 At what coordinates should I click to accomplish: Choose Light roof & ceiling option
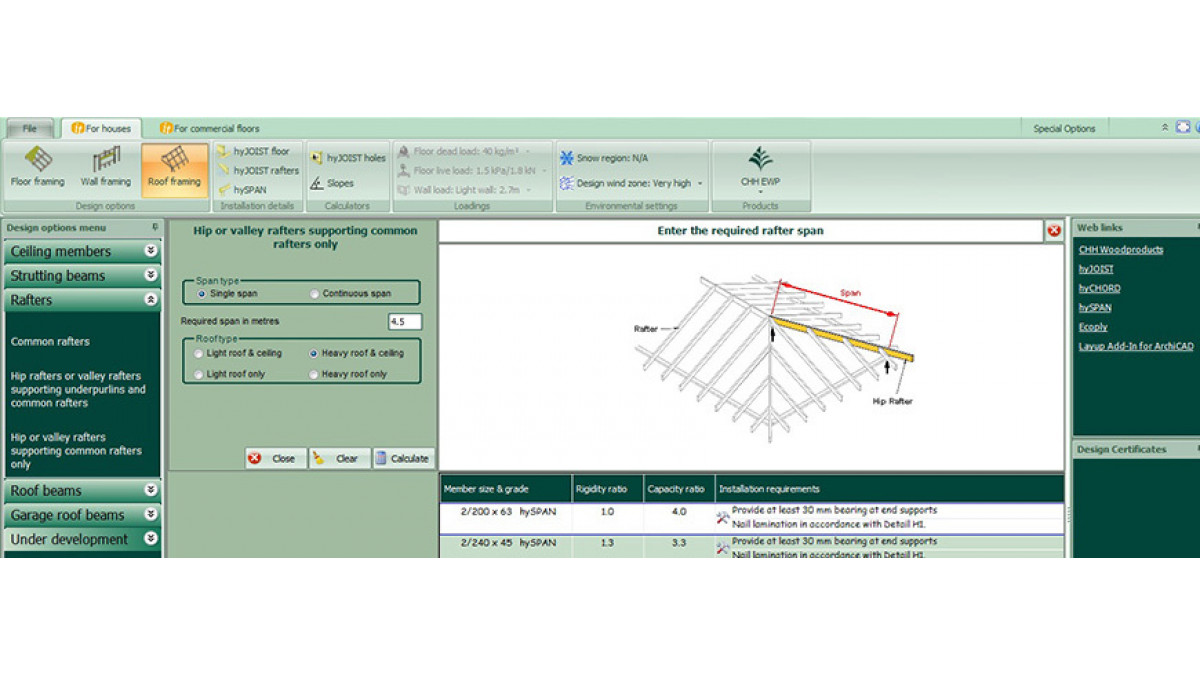200,353
